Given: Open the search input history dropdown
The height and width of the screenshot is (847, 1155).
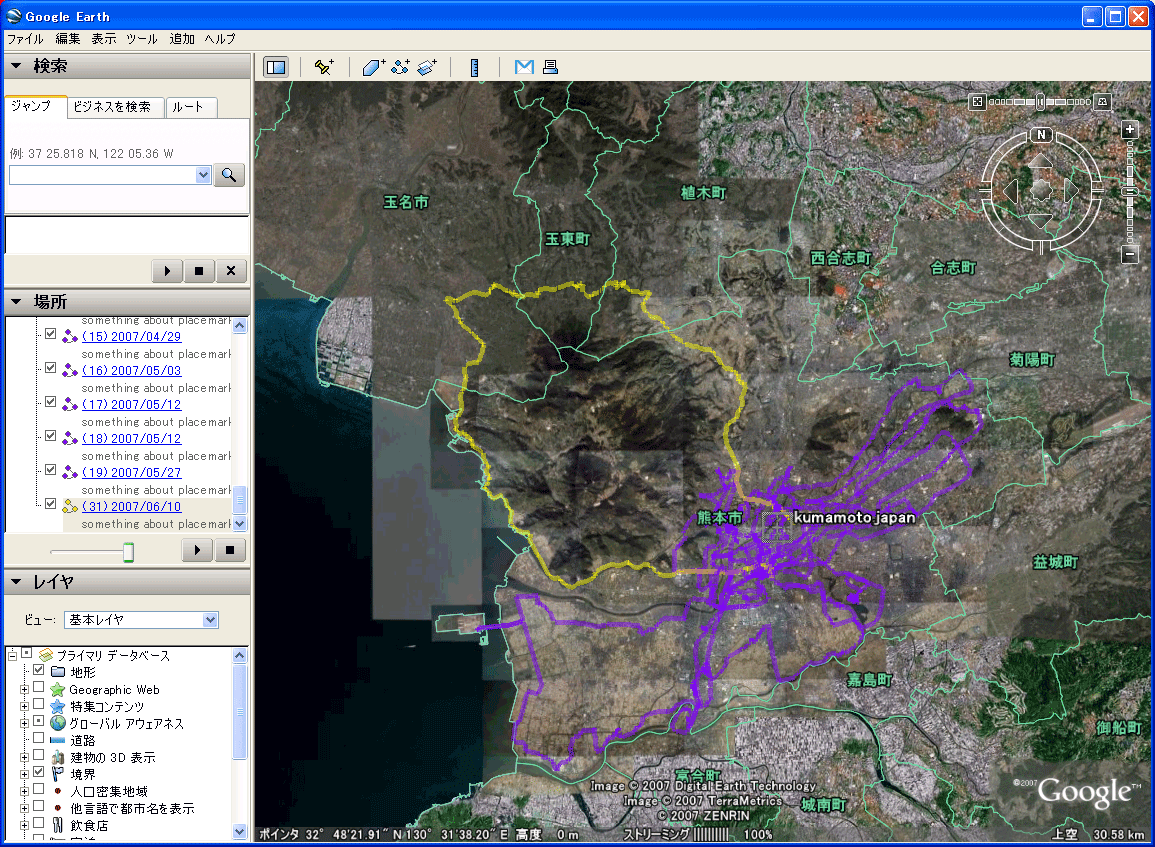Looking at the screenshot, I should tap(203, 175).
